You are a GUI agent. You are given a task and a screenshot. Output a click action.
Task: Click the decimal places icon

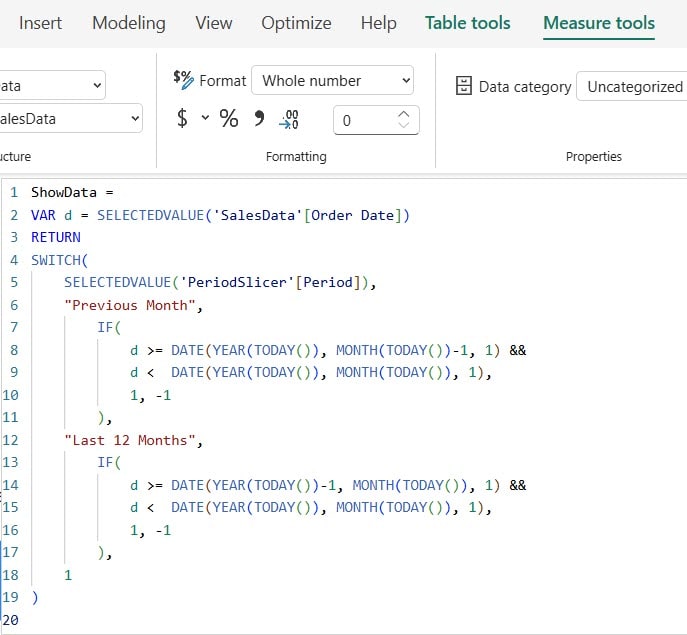click(x=289, y=119)
